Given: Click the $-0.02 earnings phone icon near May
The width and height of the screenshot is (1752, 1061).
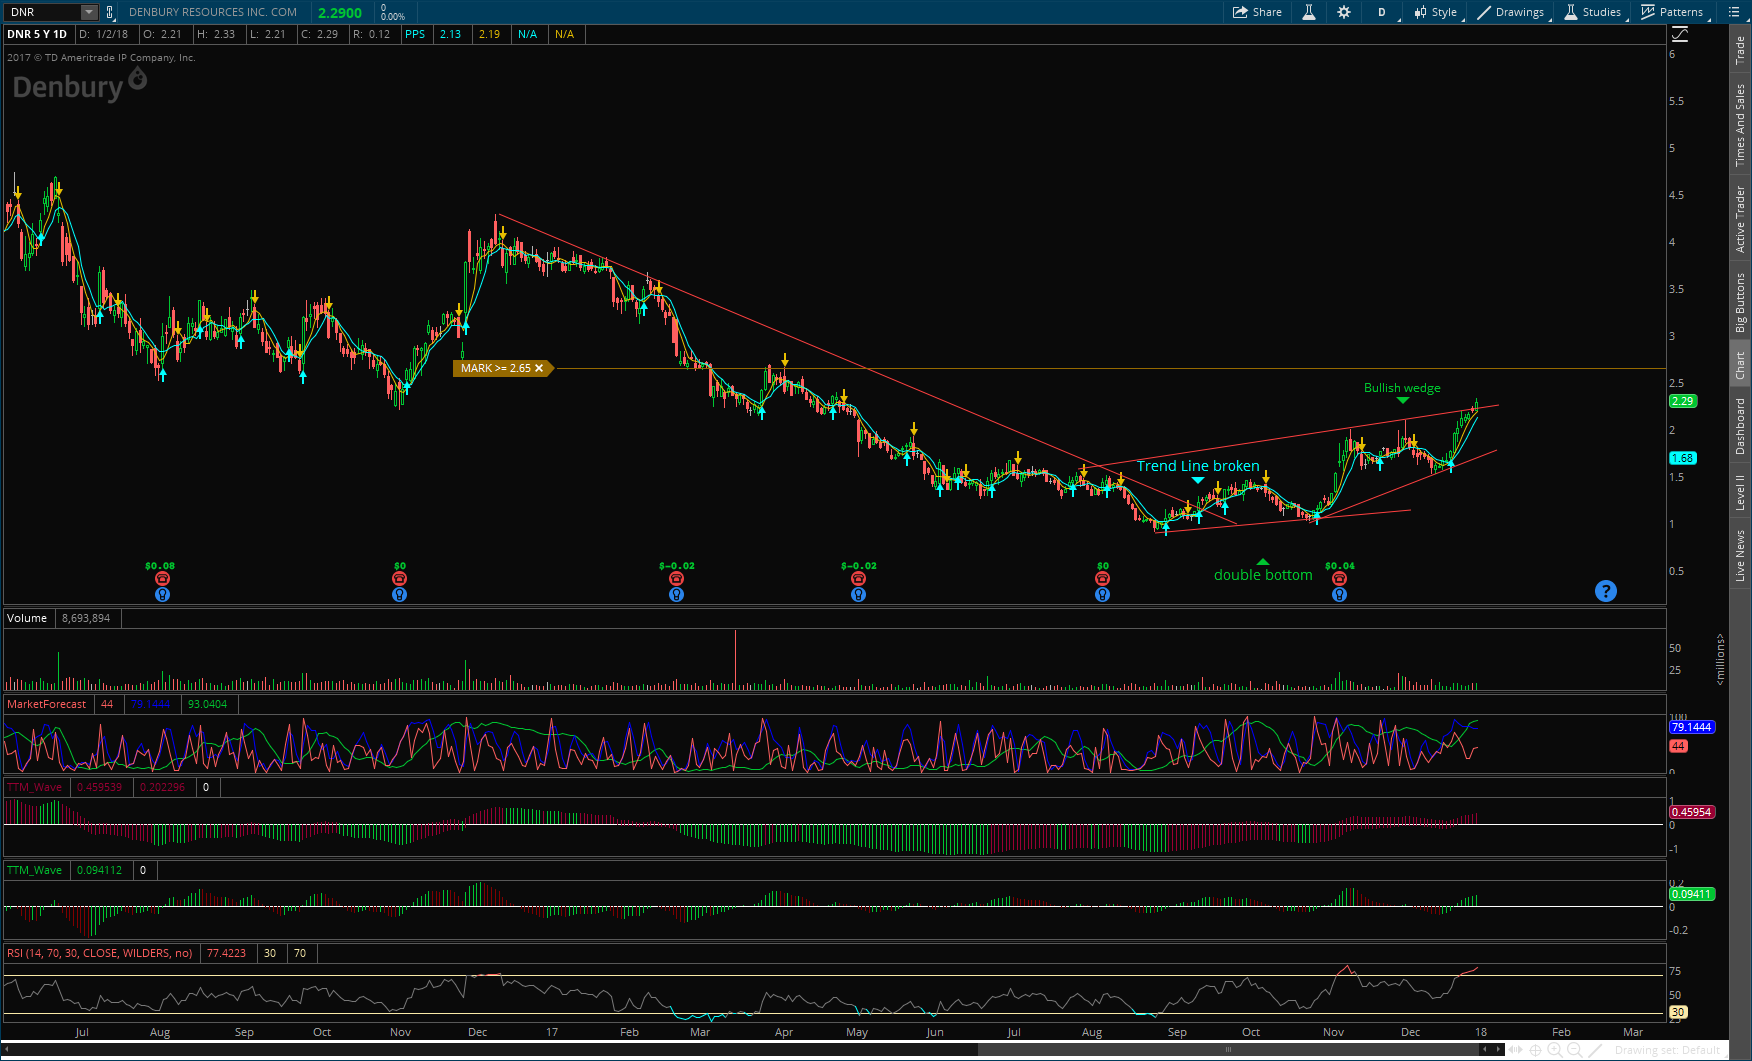Looking at the screenshot, I should (x=858, y=579).
